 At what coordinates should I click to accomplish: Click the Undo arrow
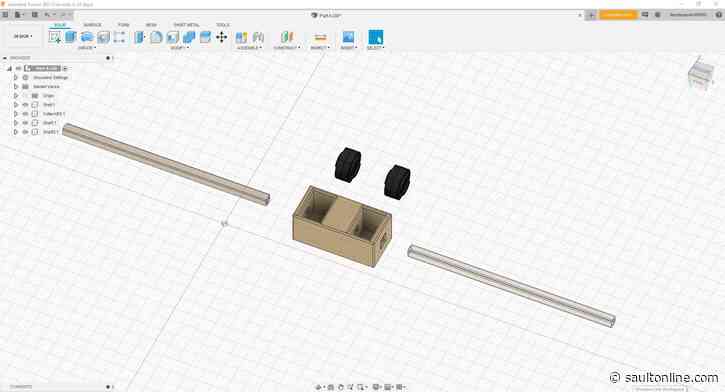(x=47, y=15)
